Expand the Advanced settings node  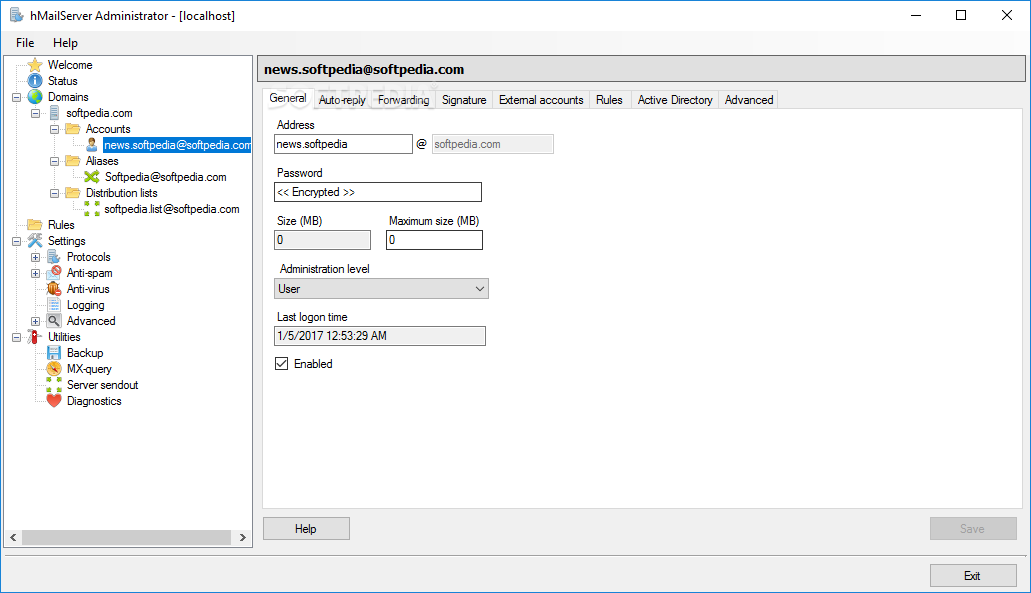point(36,321)
